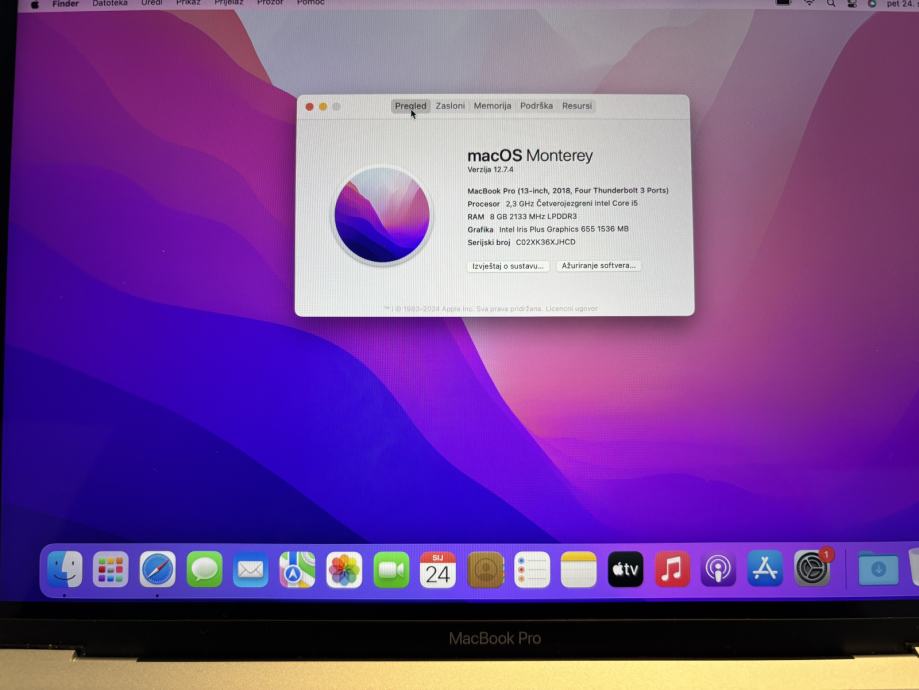Viewport: 919px width, 690px height.
Task: Open Reminders app in the Dock
Action: (x=532, y=569)
